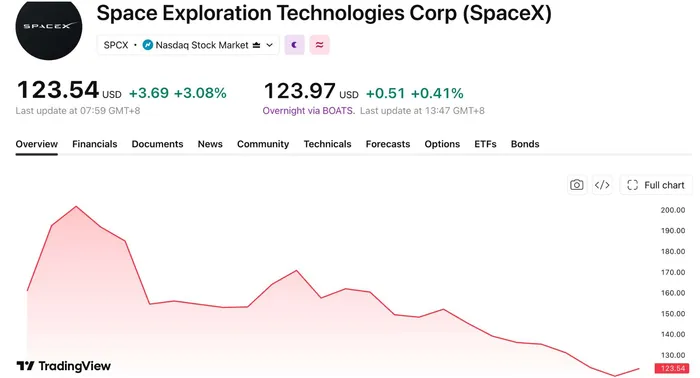Go to the Technicals tab
700x378 pixels.
(328, 144)
